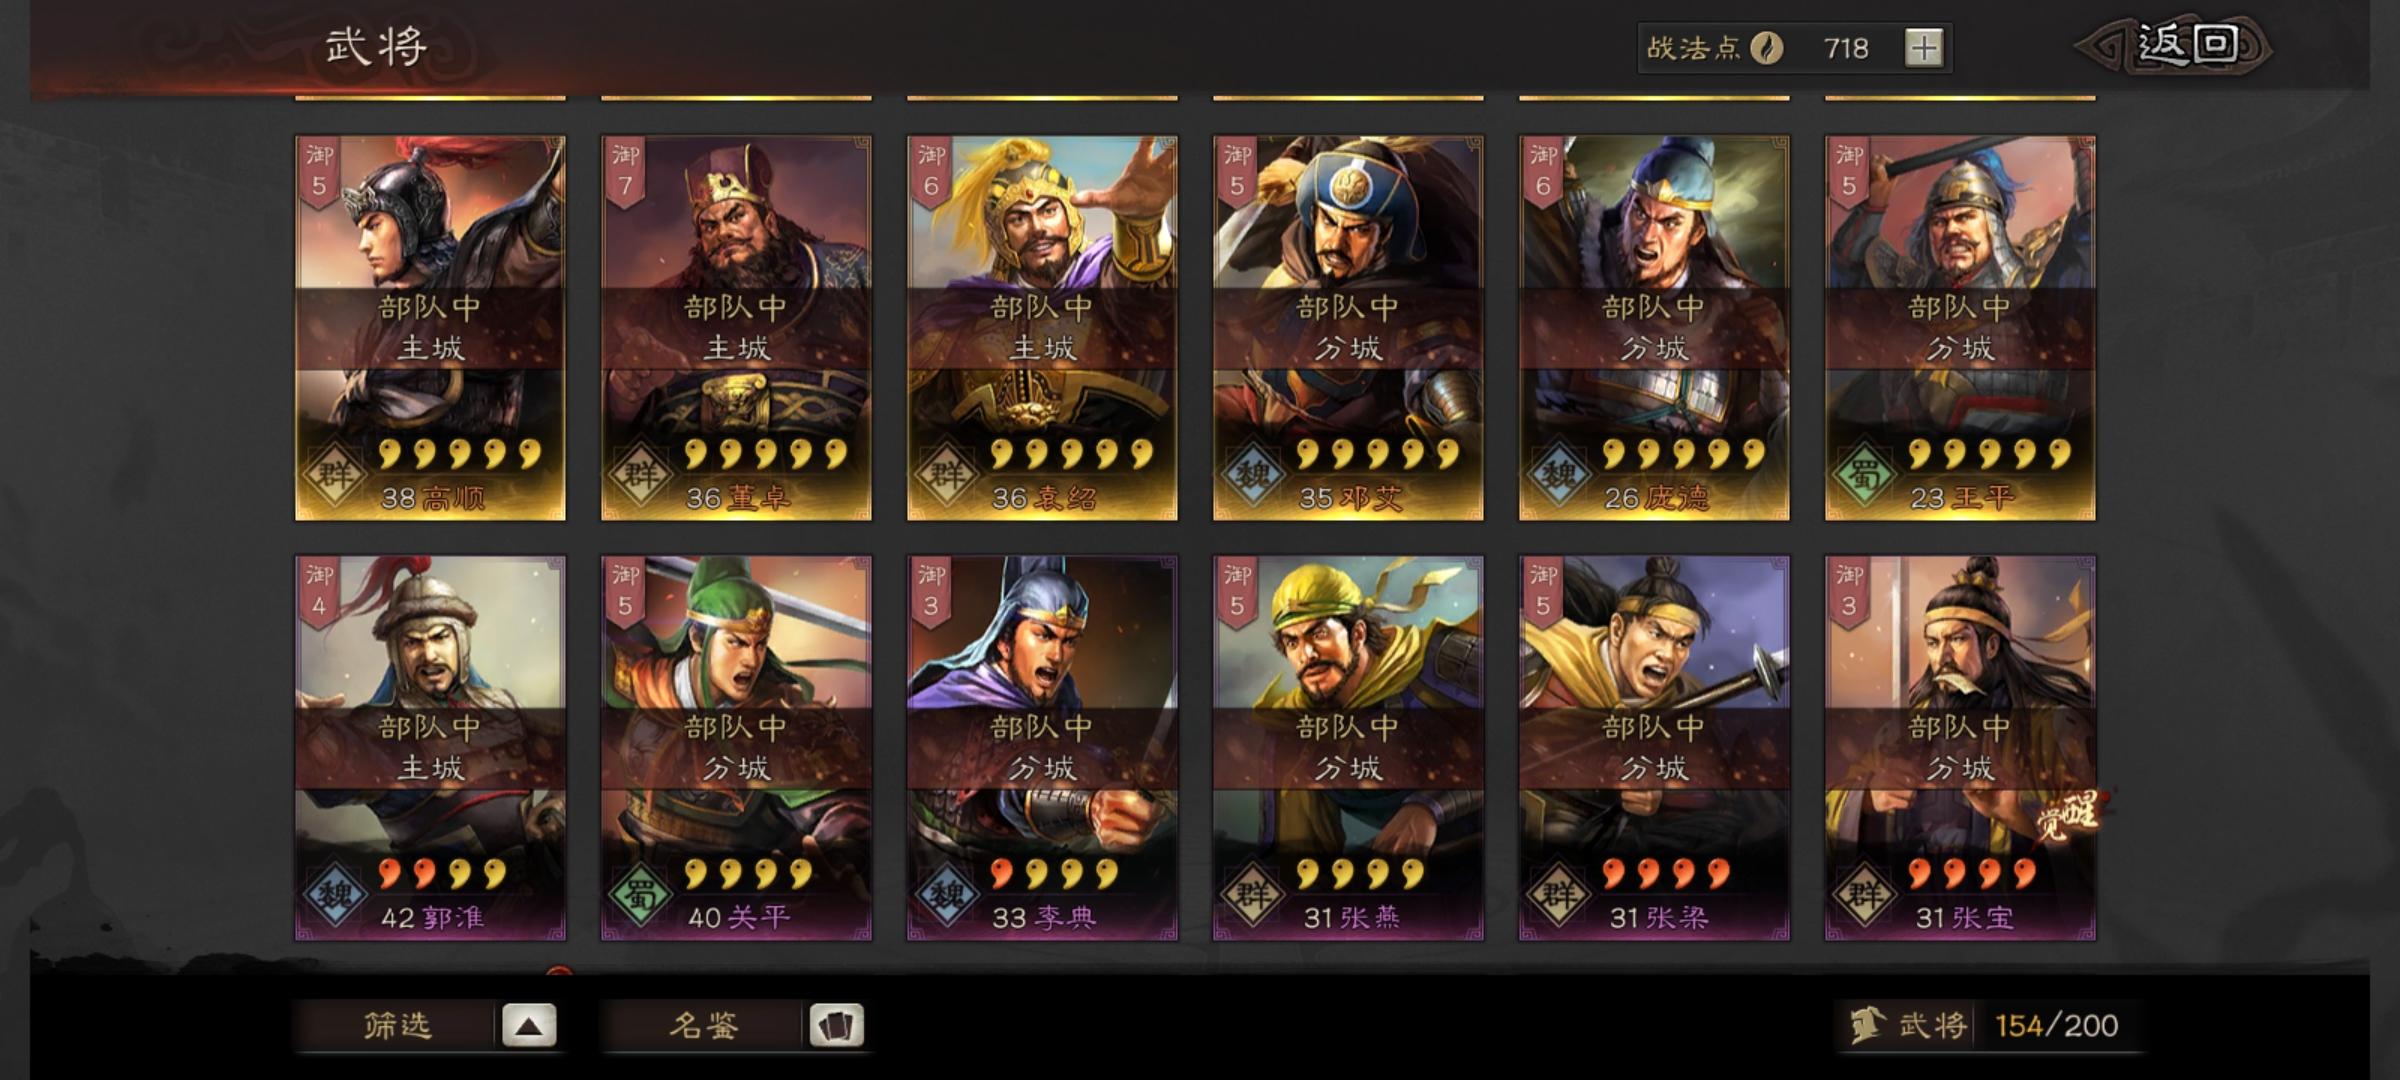
Task: Click the 蜀 faction icon on 关平
Action: point(641,894)
